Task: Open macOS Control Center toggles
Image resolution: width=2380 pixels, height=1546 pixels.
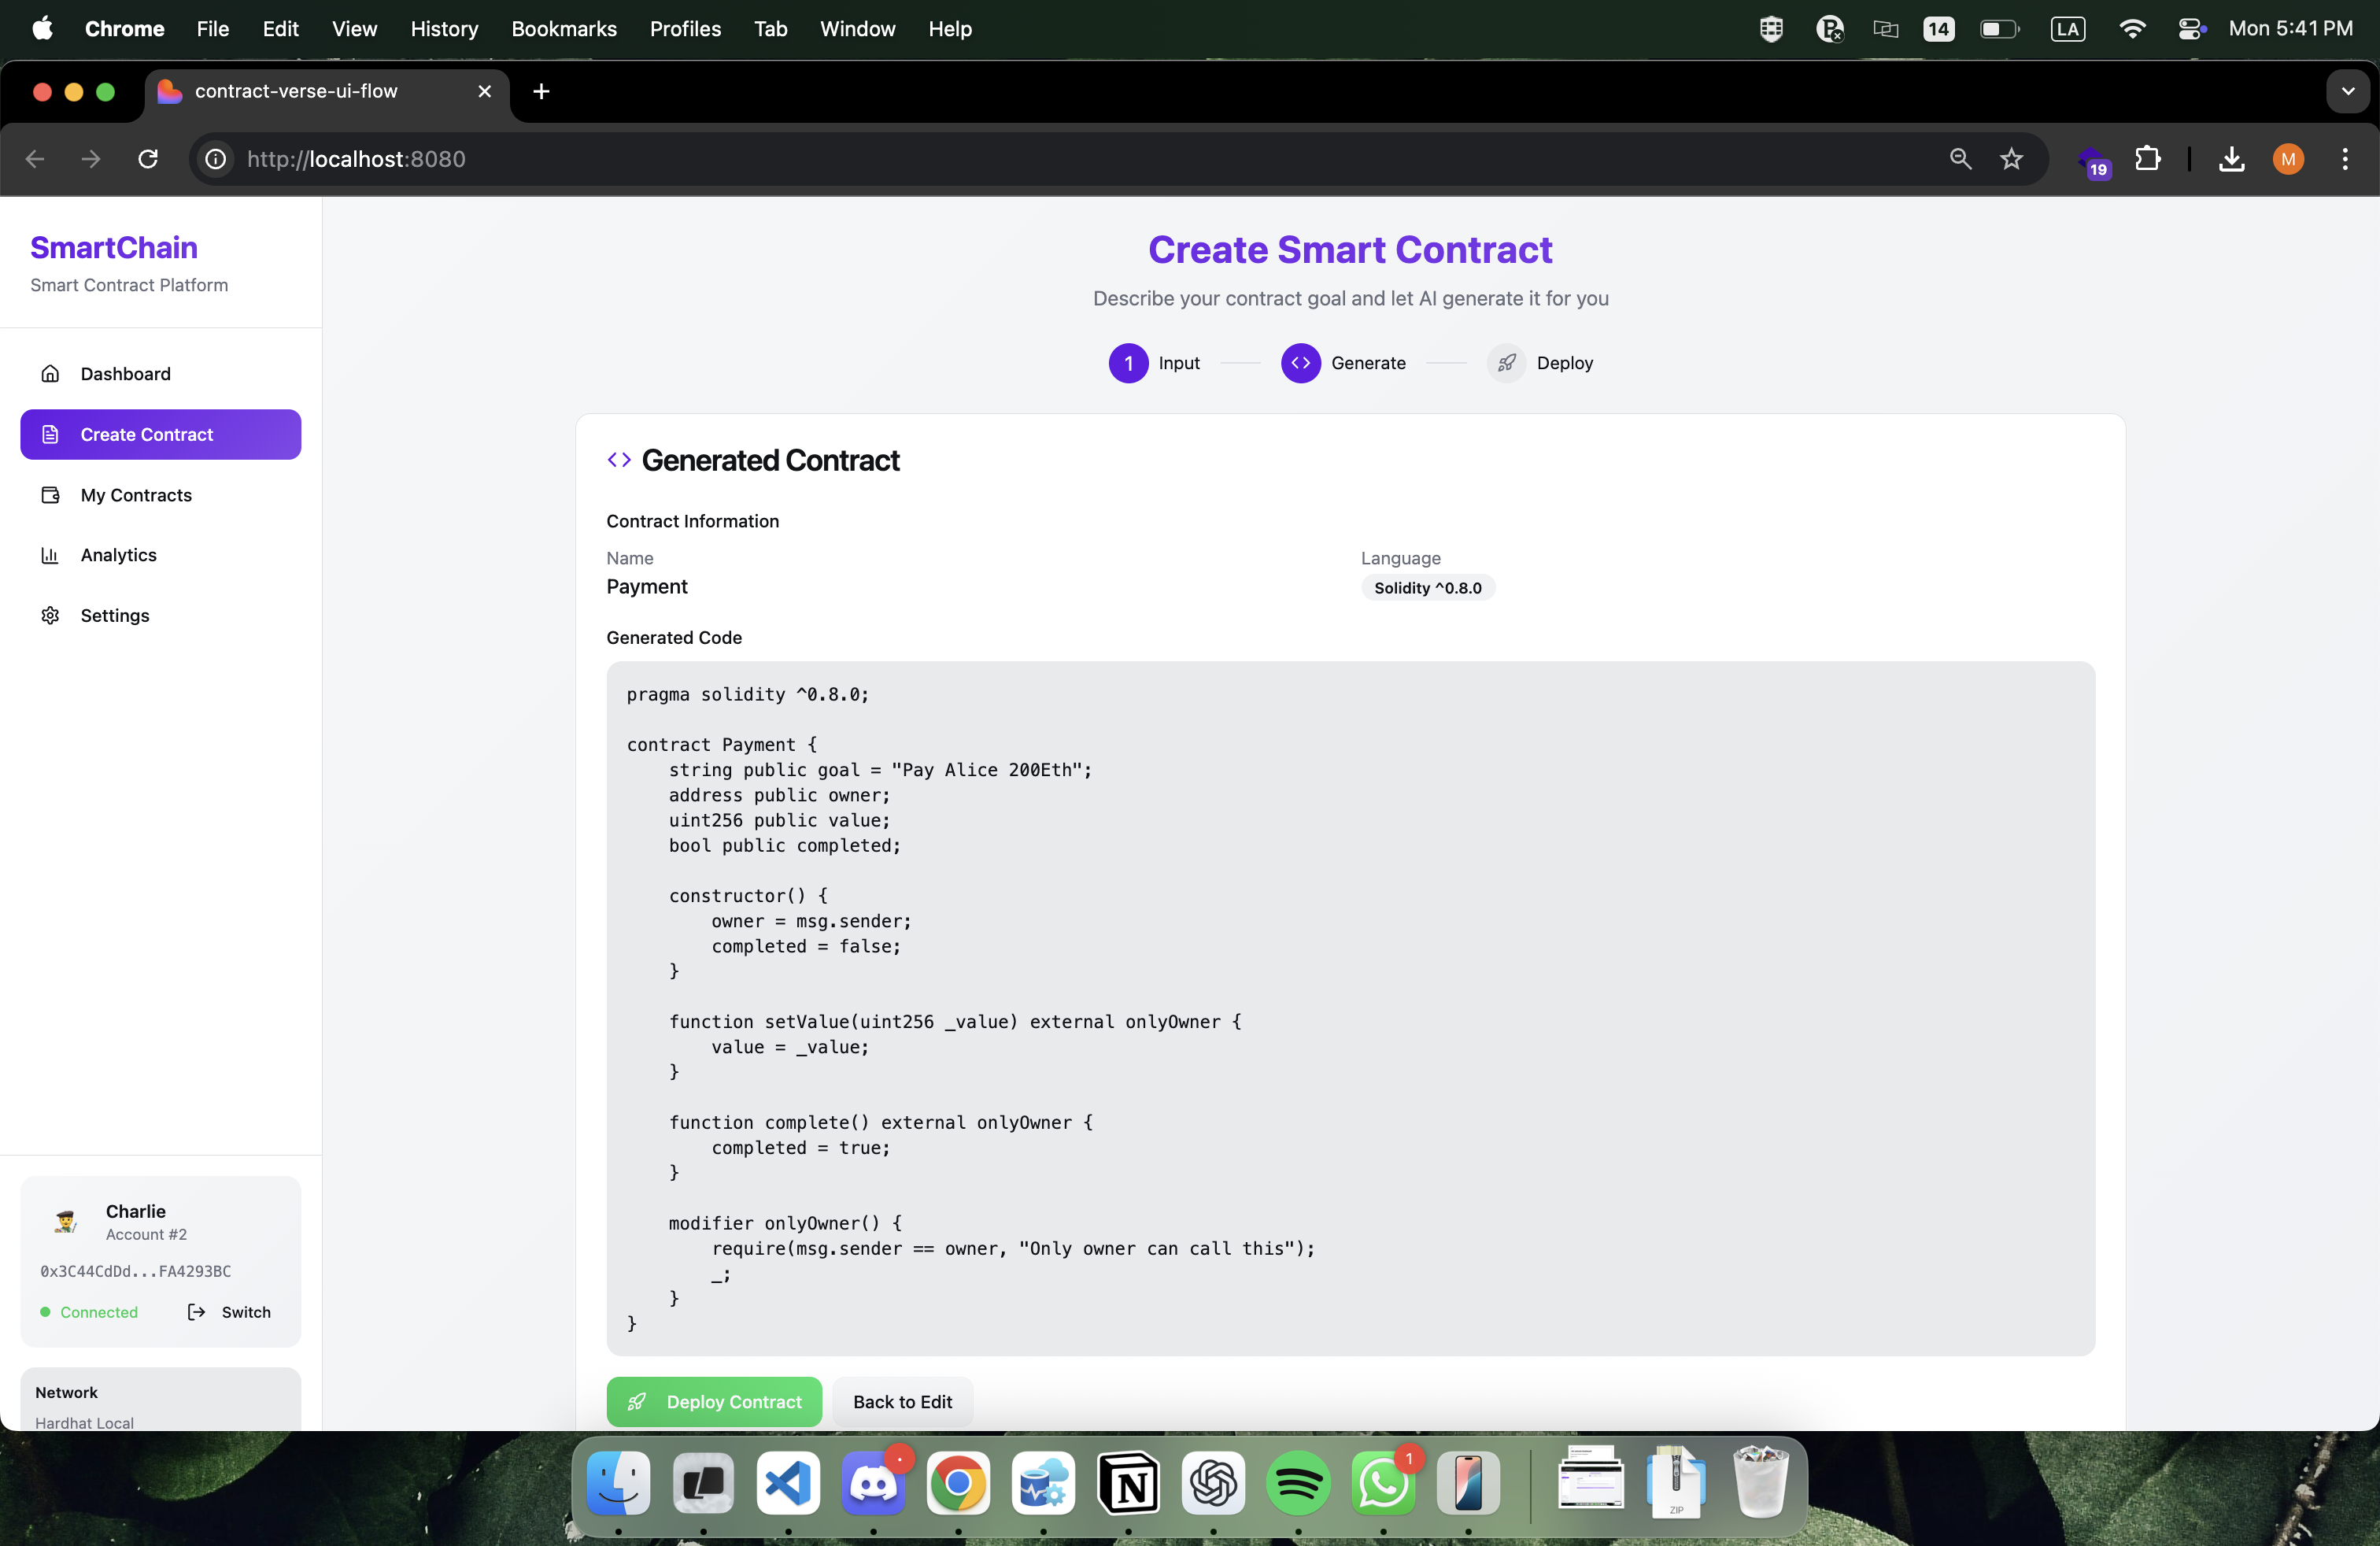Action: tap(2190, 29)
